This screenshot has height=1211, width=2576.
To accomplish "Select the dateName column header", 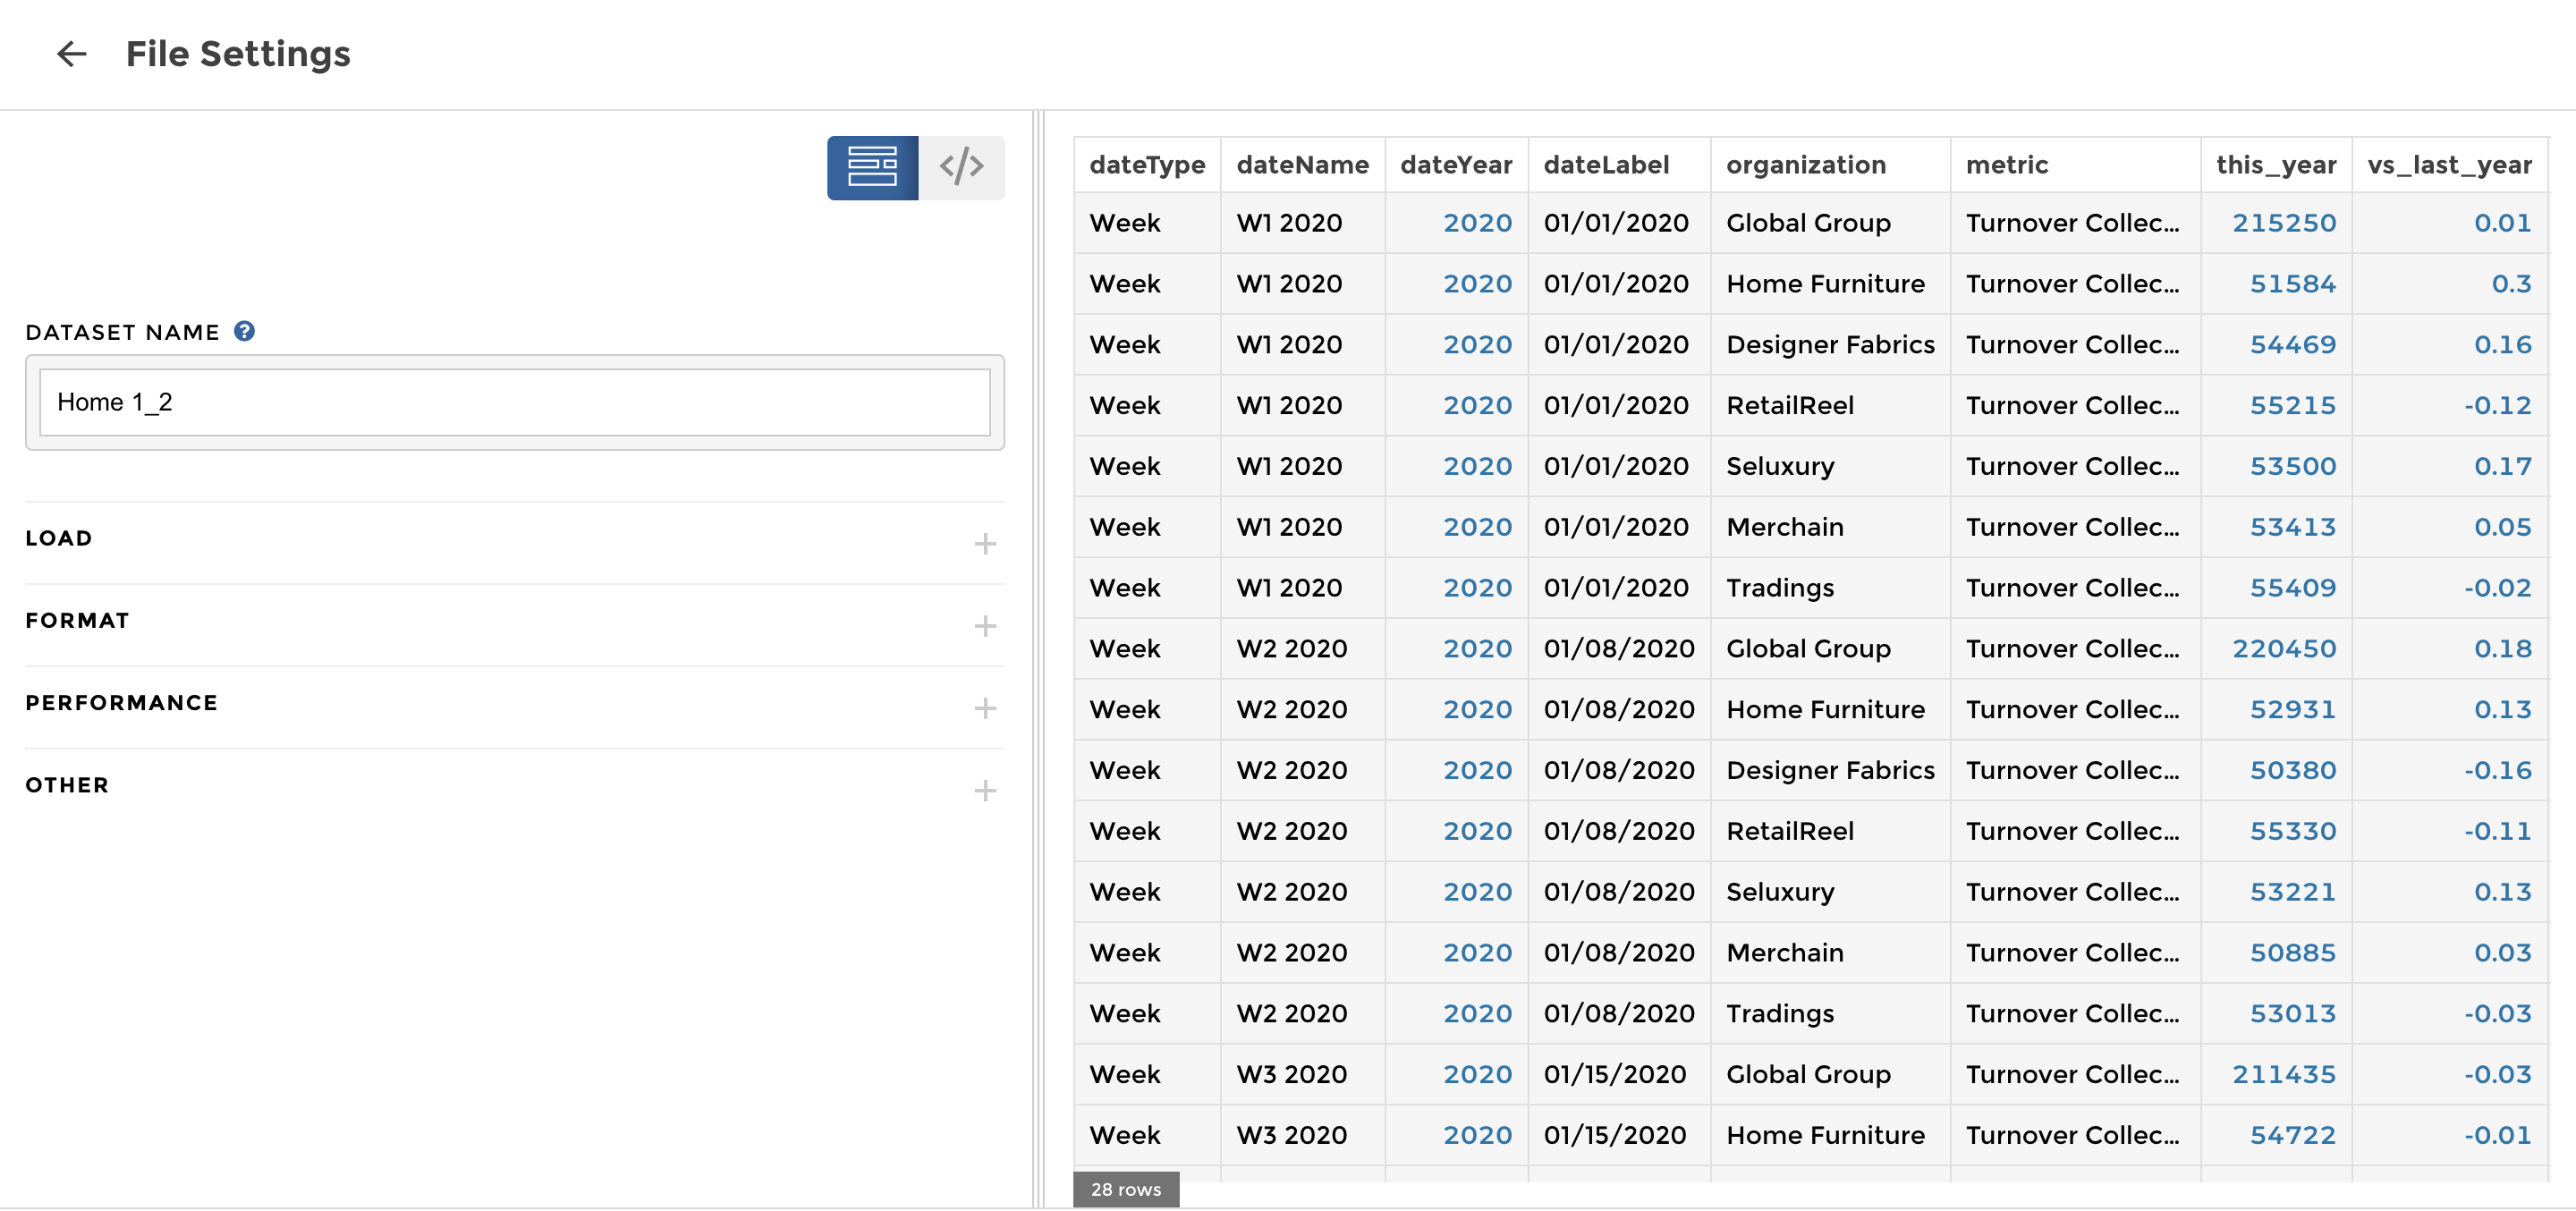I will pyautogui.click(x=1302, y=165).
